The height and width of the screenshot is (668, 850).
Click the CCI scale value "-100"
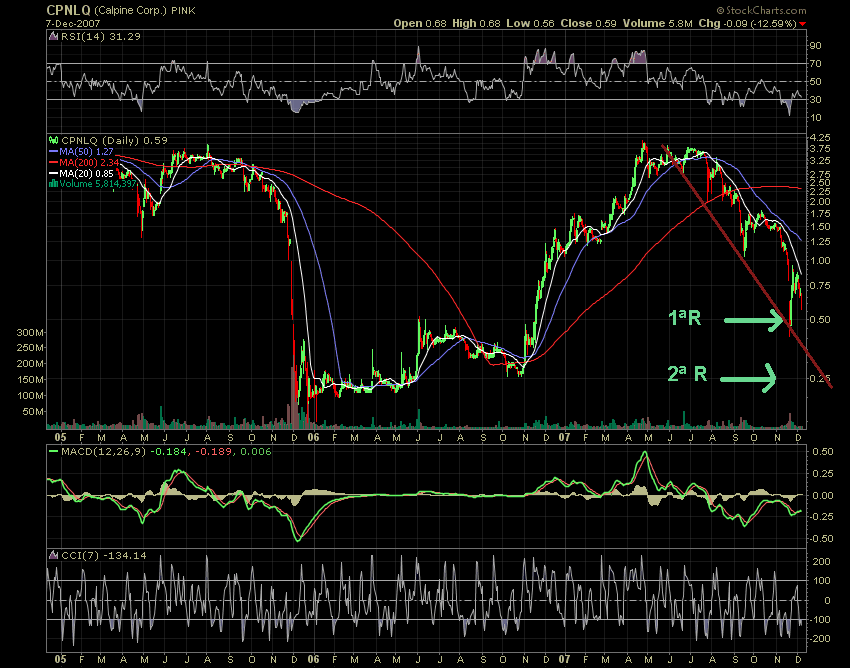coord(820,619)
